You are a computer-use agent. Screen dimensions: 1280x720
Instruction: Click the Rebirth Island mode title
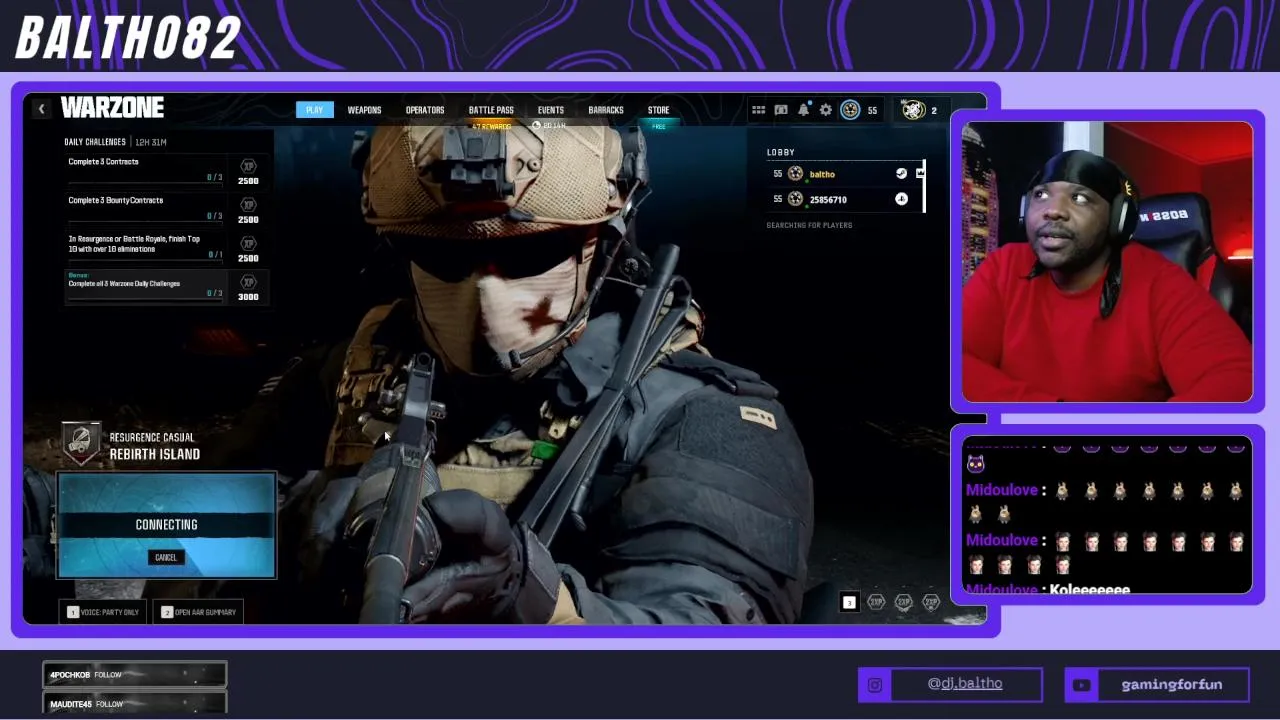click(155, 454)
